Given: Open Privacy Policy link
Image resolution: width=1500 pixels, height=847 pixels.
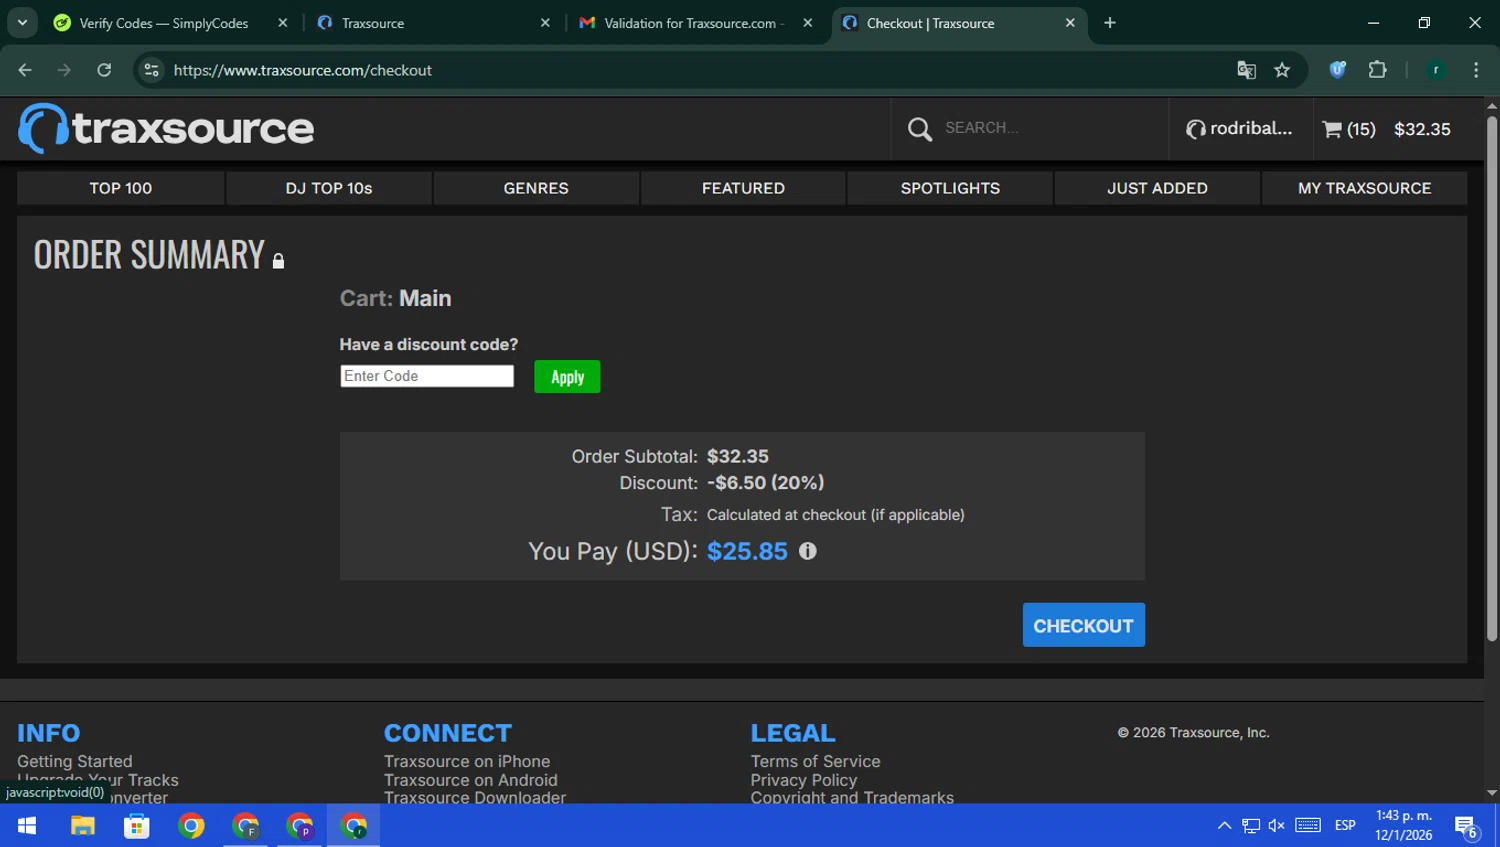Looking at the screenshot, I should coord(804,780).
